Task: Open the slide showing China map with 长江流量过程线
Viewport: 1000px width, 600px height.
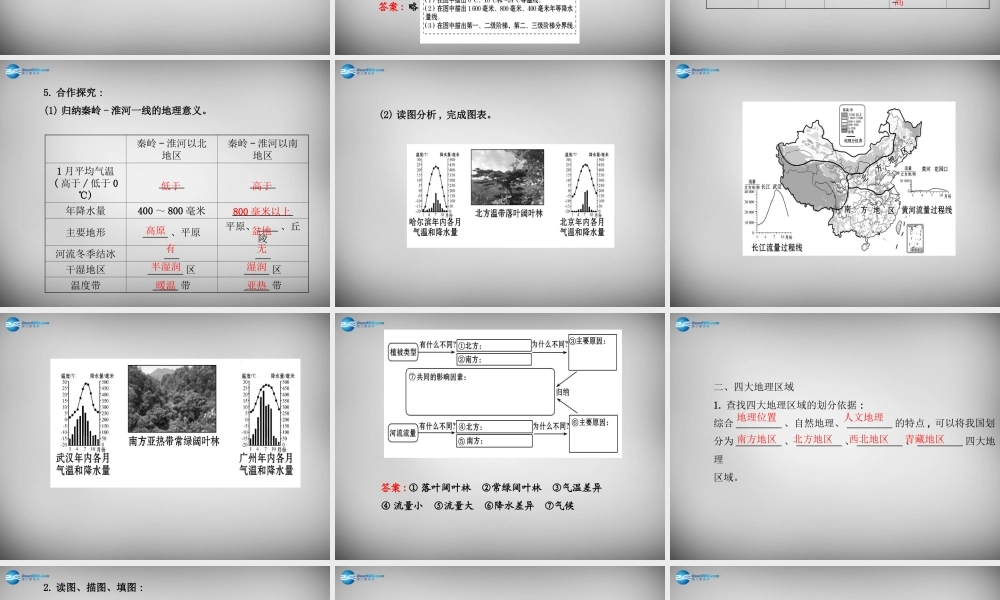Action: point(835,183)
